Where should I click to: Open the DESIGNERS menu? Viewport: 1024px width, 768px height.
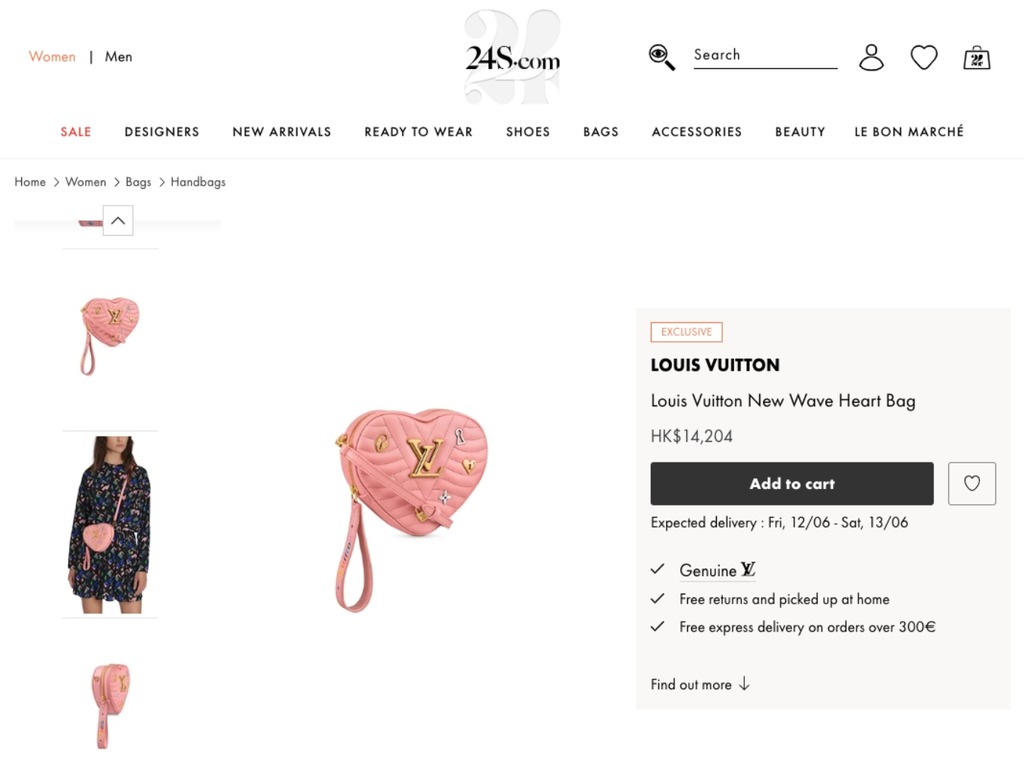coord(161,131)
